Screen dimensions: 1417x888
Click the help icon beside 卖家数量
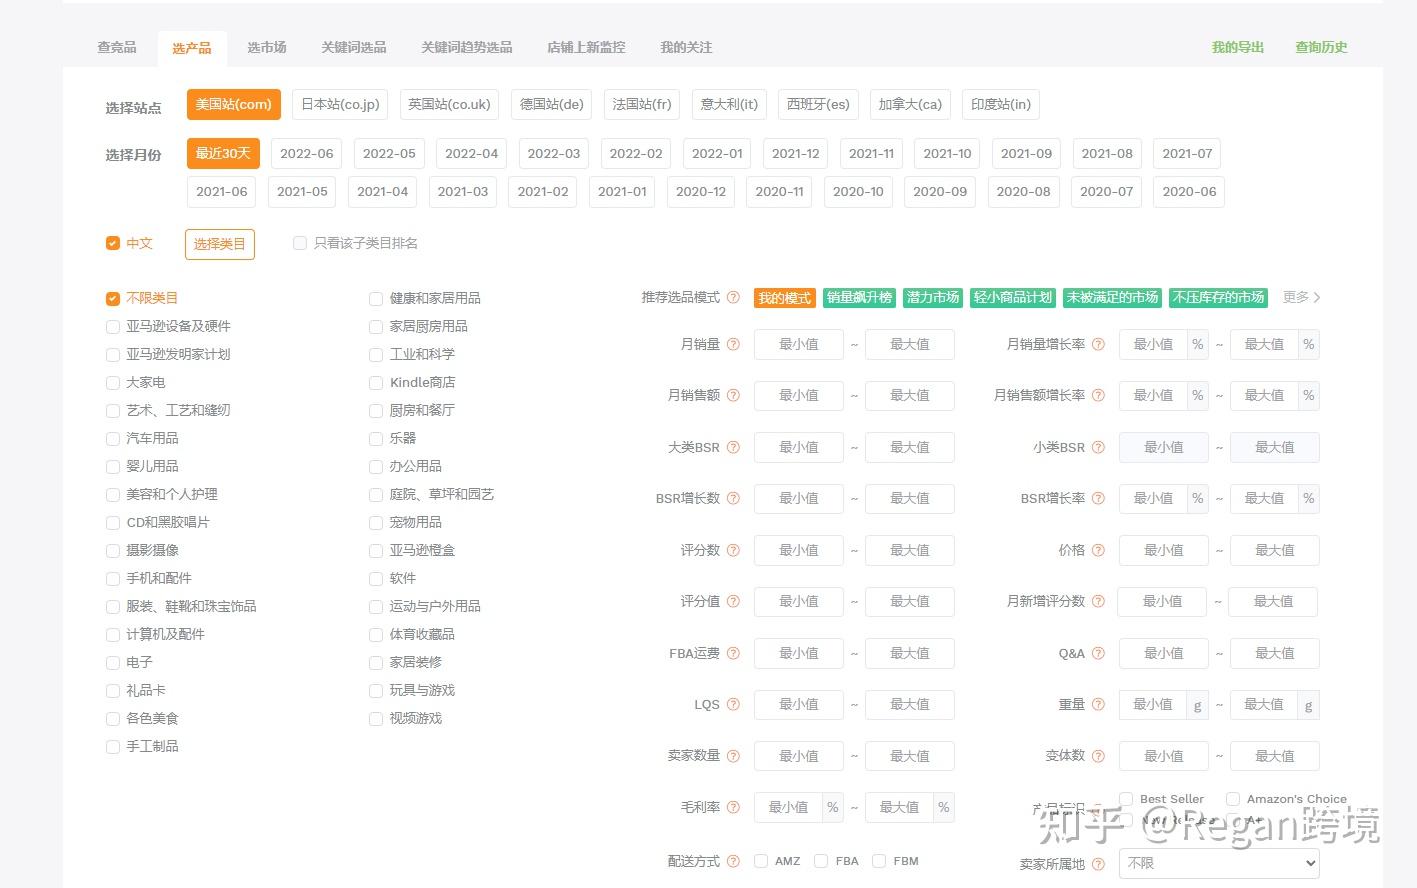733,756
